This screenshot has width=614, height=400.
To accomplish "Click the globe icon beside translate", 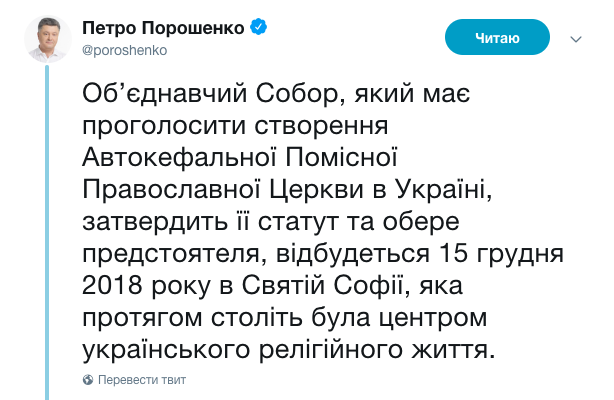I will [88, 380].
